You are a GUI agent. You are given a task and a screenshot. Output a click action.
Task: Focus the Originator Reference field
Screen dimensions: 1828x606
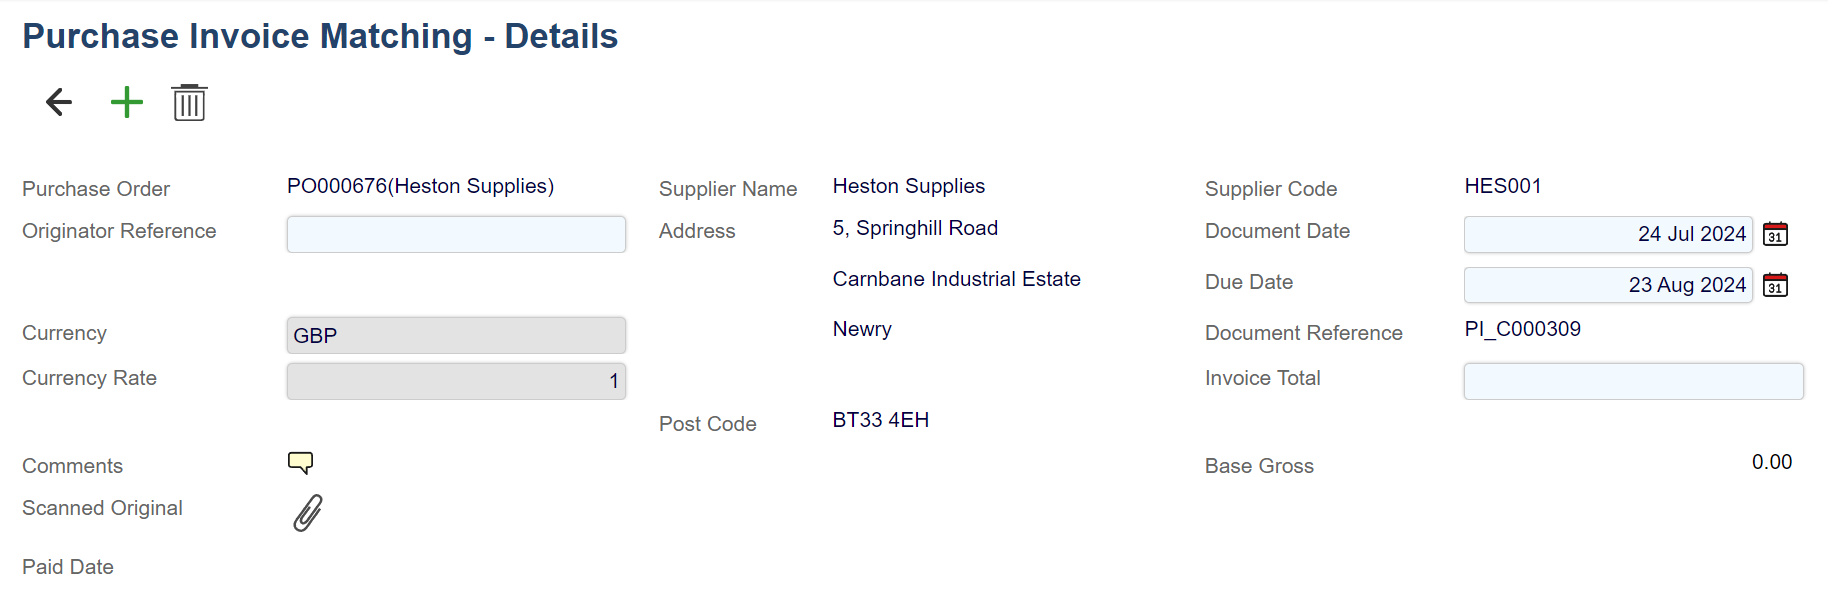pyautogui.click(x=456, y=234)
